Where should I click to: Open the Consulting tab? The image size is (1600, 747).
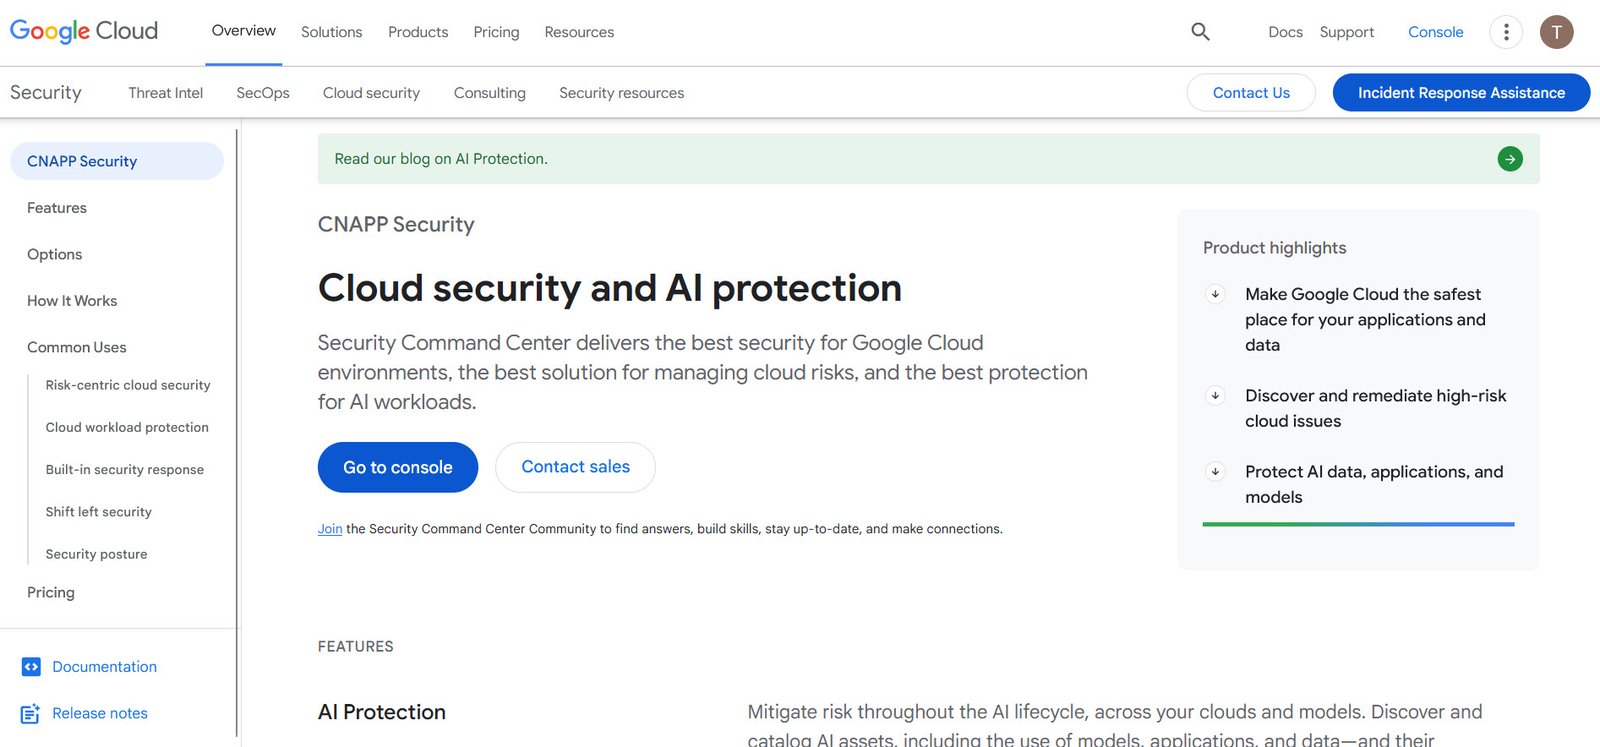tap(489, 93)
